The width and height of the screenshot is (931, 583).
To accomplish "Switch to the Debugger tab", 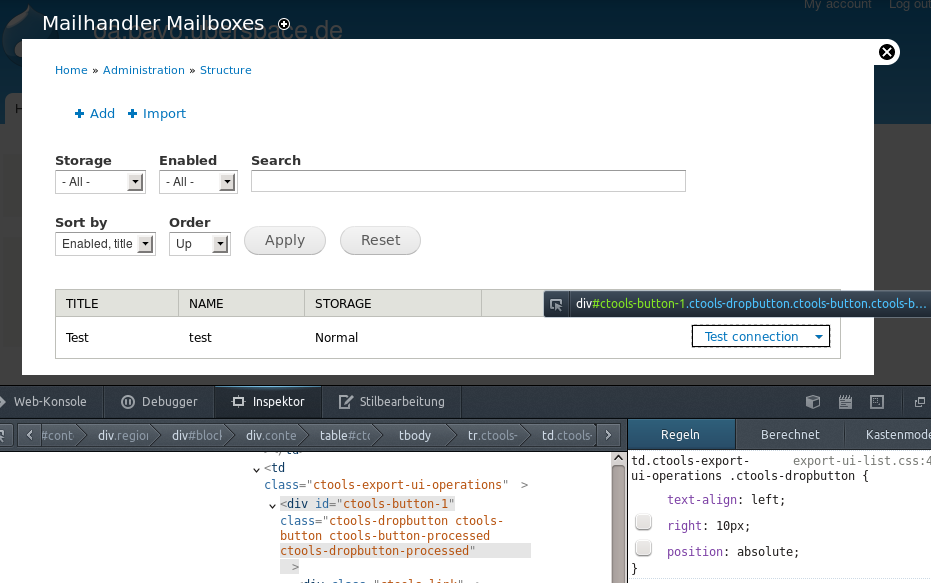I will tap(158, 402).
